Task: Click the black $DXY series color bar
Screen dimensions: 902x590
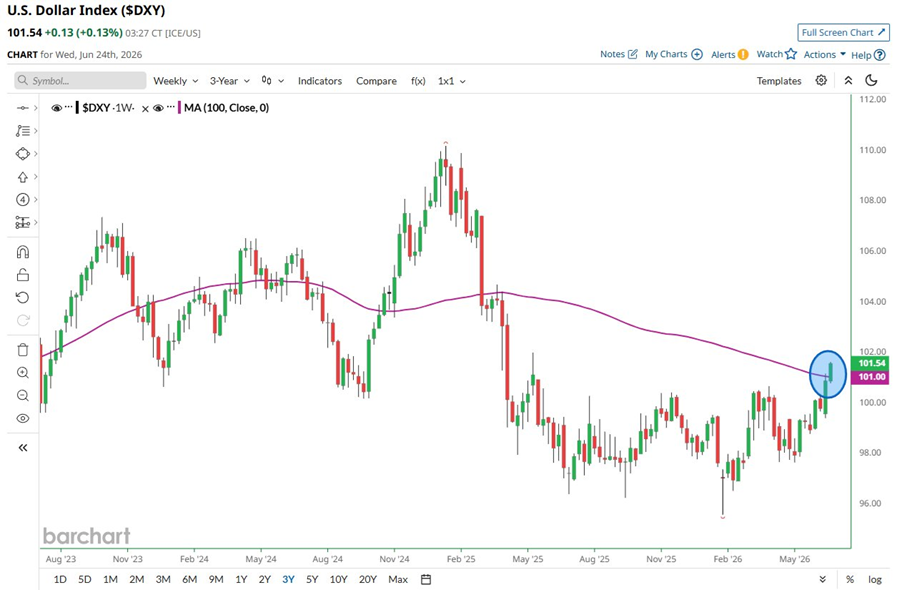Action: pyautogui.click(x=77, y=108)
